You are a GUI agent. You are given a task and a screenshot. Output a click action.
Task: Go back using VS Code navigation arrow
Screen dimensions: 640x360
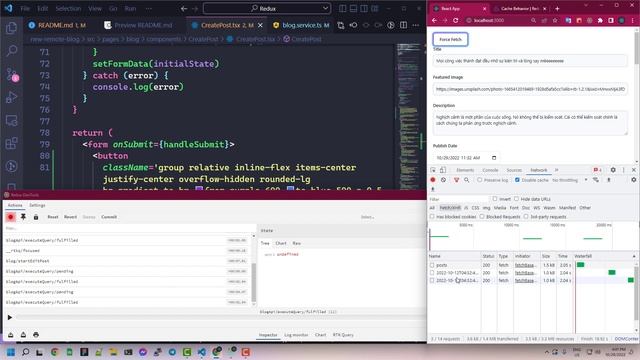point(184,8)
